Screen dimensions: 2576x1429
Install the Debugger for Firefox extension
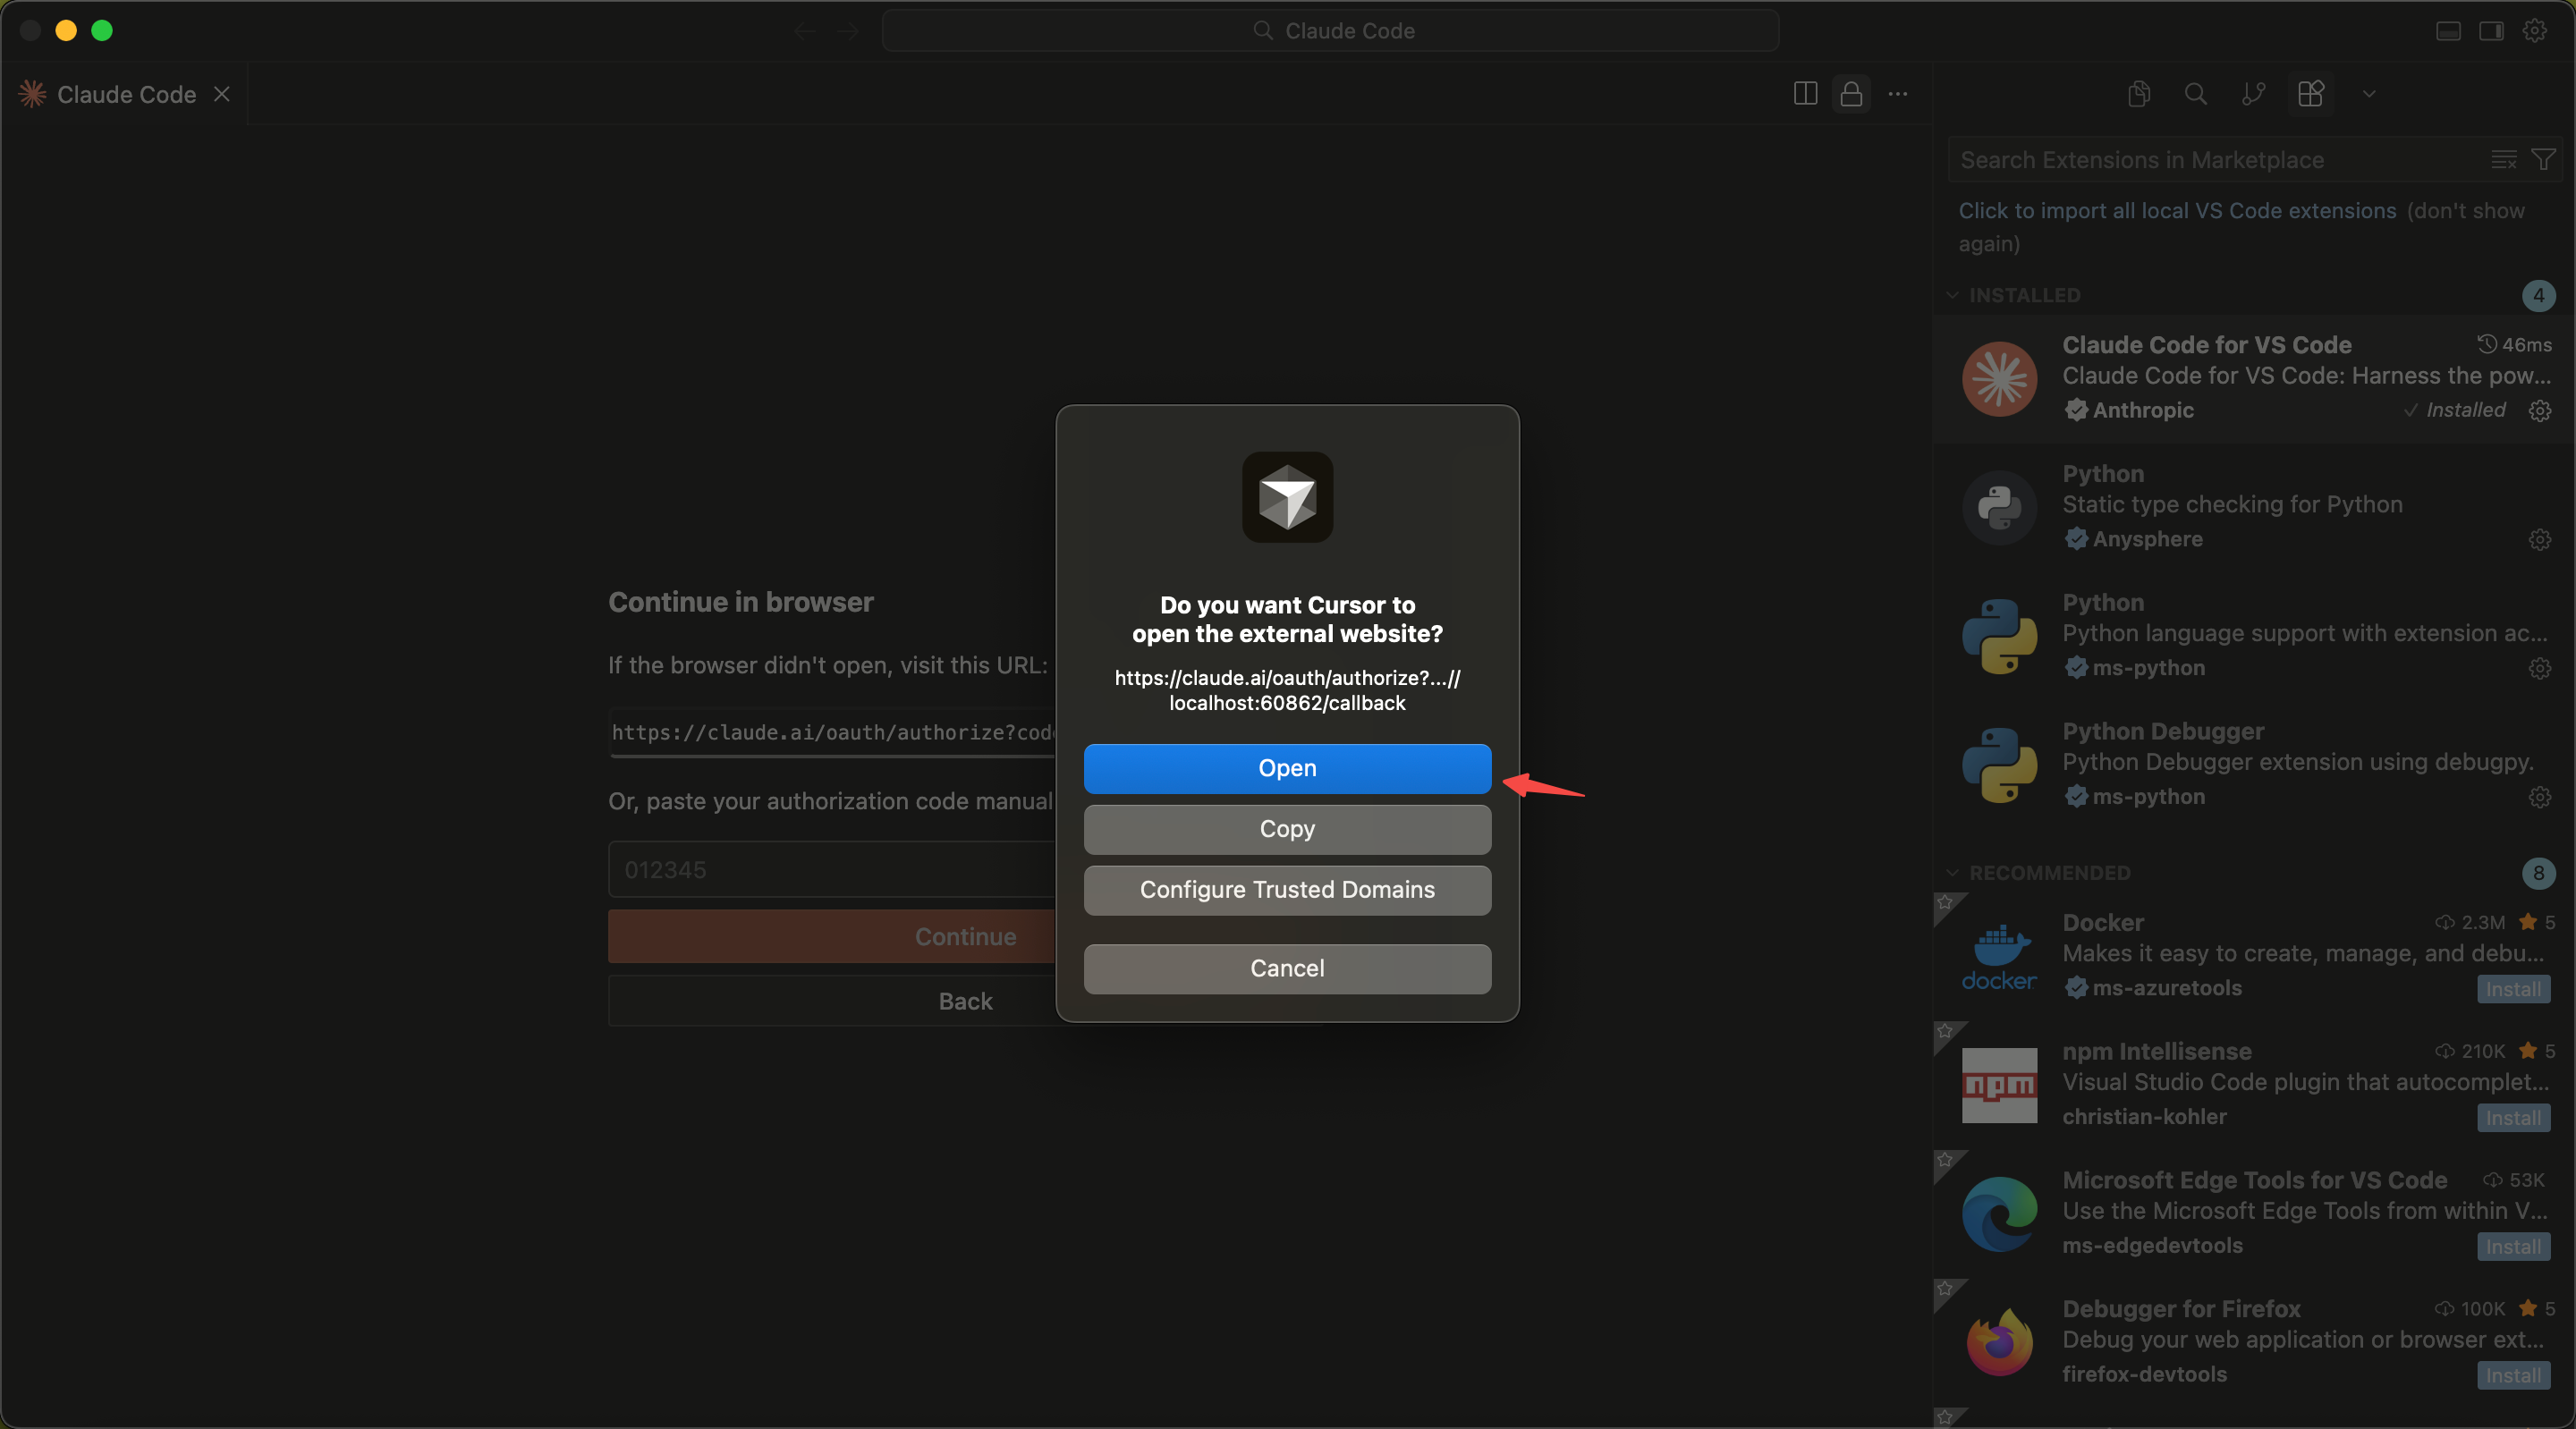click(x=2513, y=1376)
